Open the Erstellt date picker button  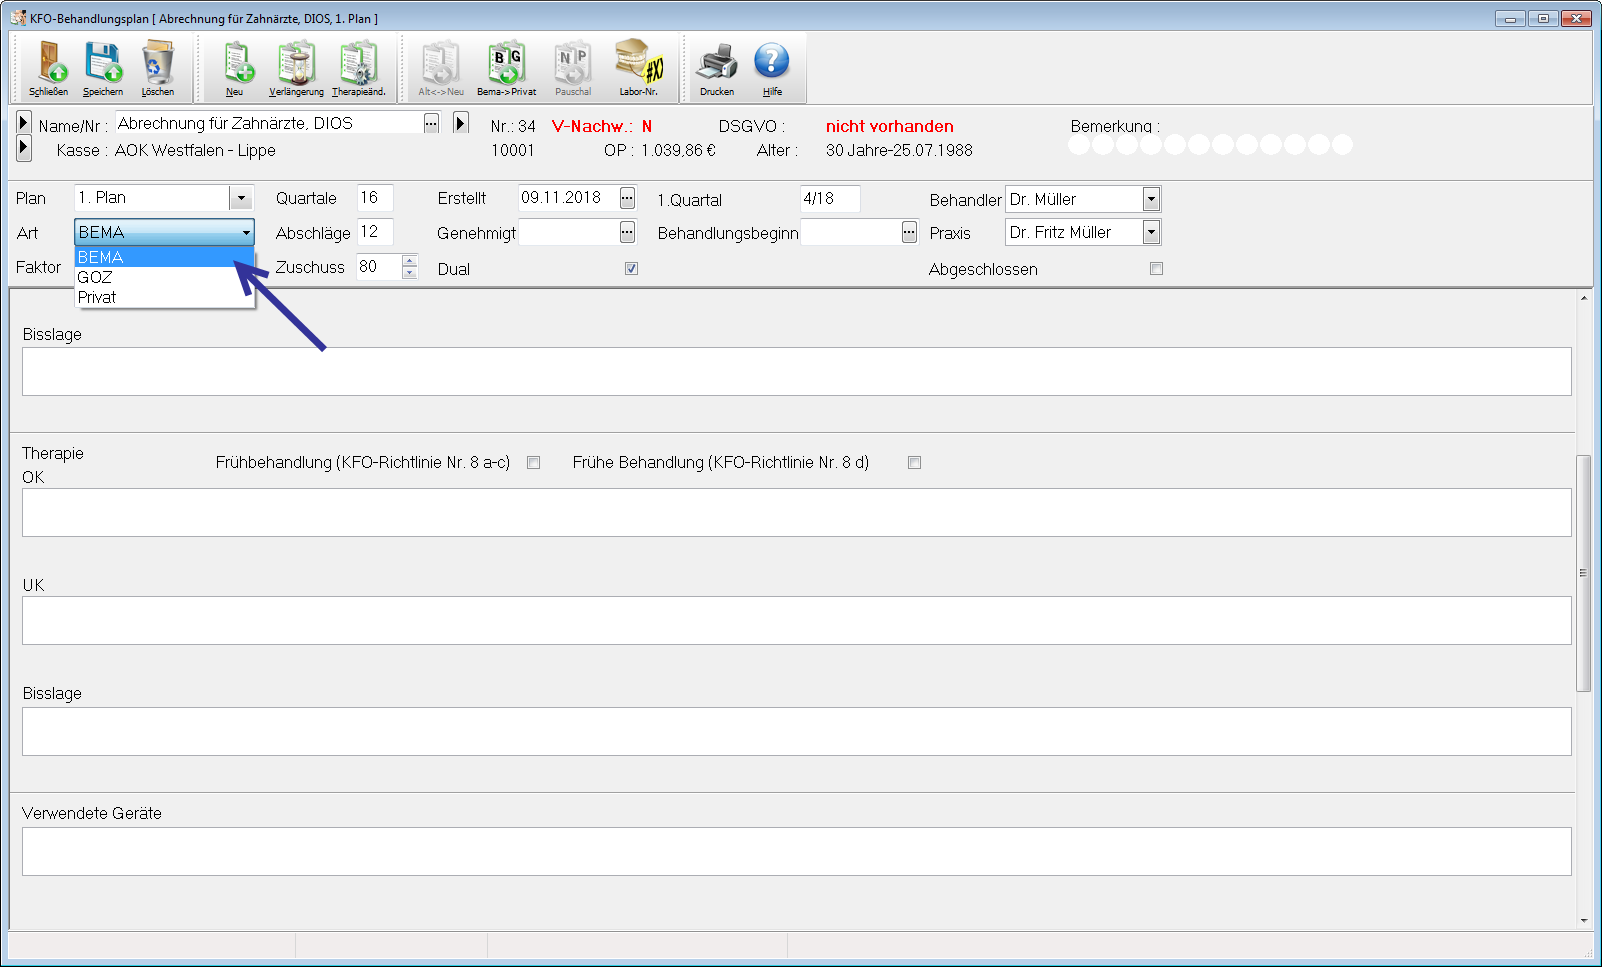(x=627, y=198)
